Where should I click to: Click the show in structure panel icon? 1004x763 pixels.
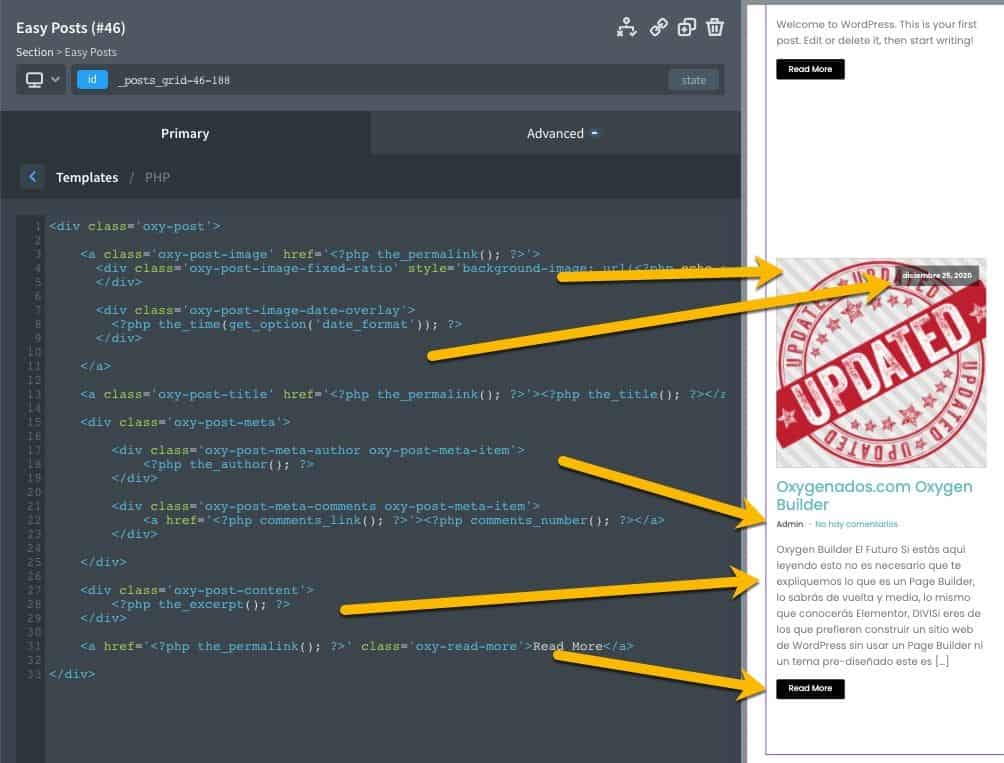tap(626, 27)
